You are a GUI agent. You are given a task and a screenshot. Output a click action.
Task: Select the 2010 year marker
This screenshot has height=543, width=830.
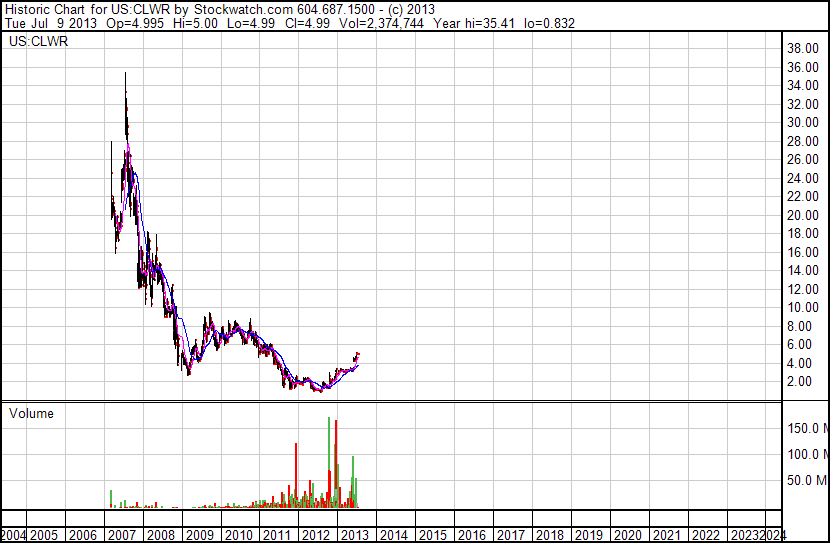point(238,535)
